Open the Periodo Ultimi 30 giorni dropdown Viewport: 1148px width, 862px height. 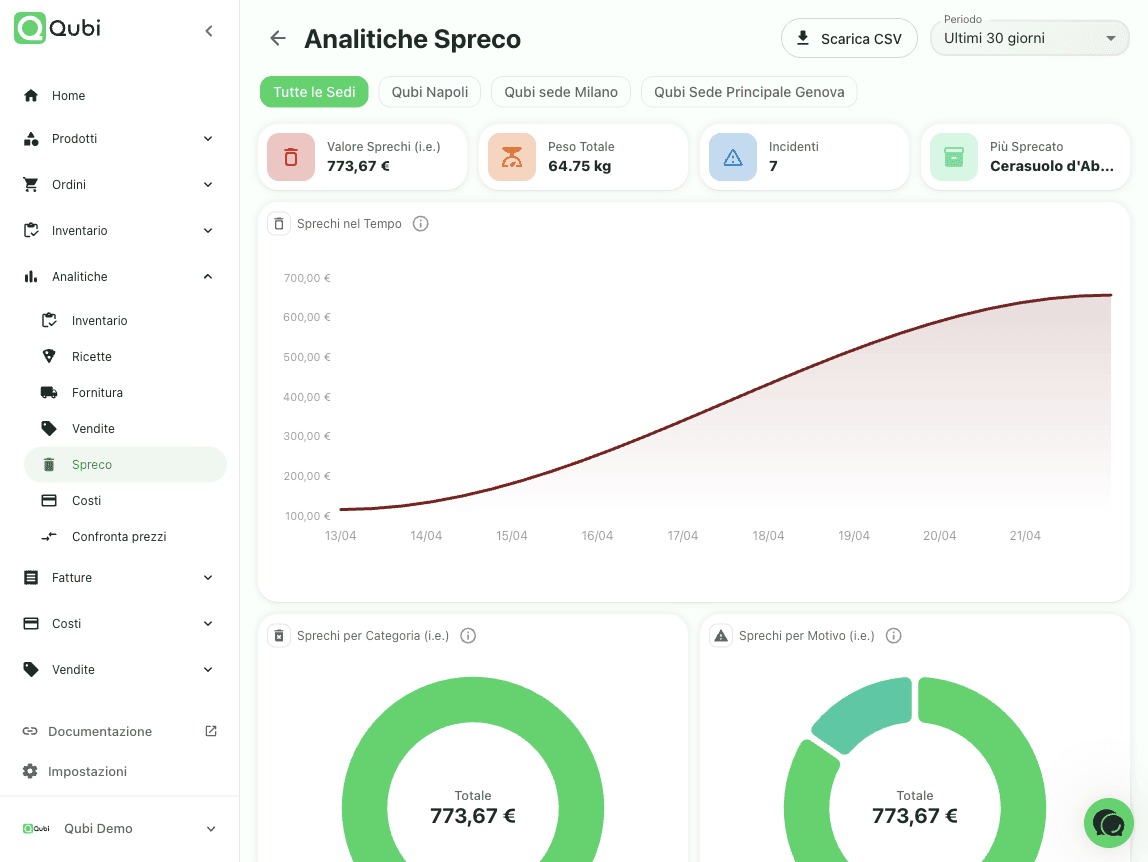[1029, 38]
